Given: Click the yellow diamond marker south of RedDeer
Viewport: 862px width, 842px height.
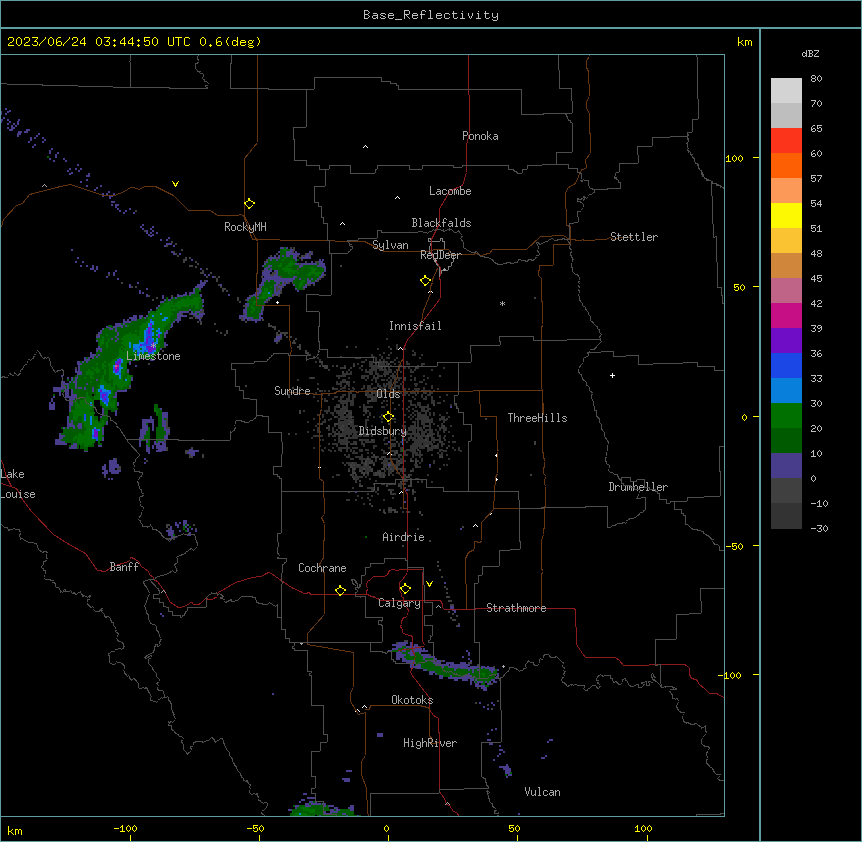Looking at the screenshot, I should point(426,281).
